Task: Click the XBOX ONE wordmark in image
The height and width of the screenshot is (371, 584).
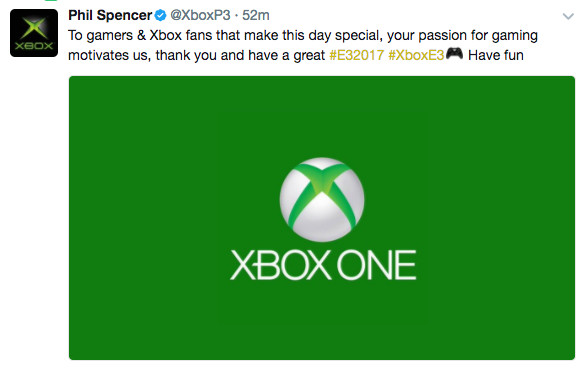Action: click(x=323, y=265)
